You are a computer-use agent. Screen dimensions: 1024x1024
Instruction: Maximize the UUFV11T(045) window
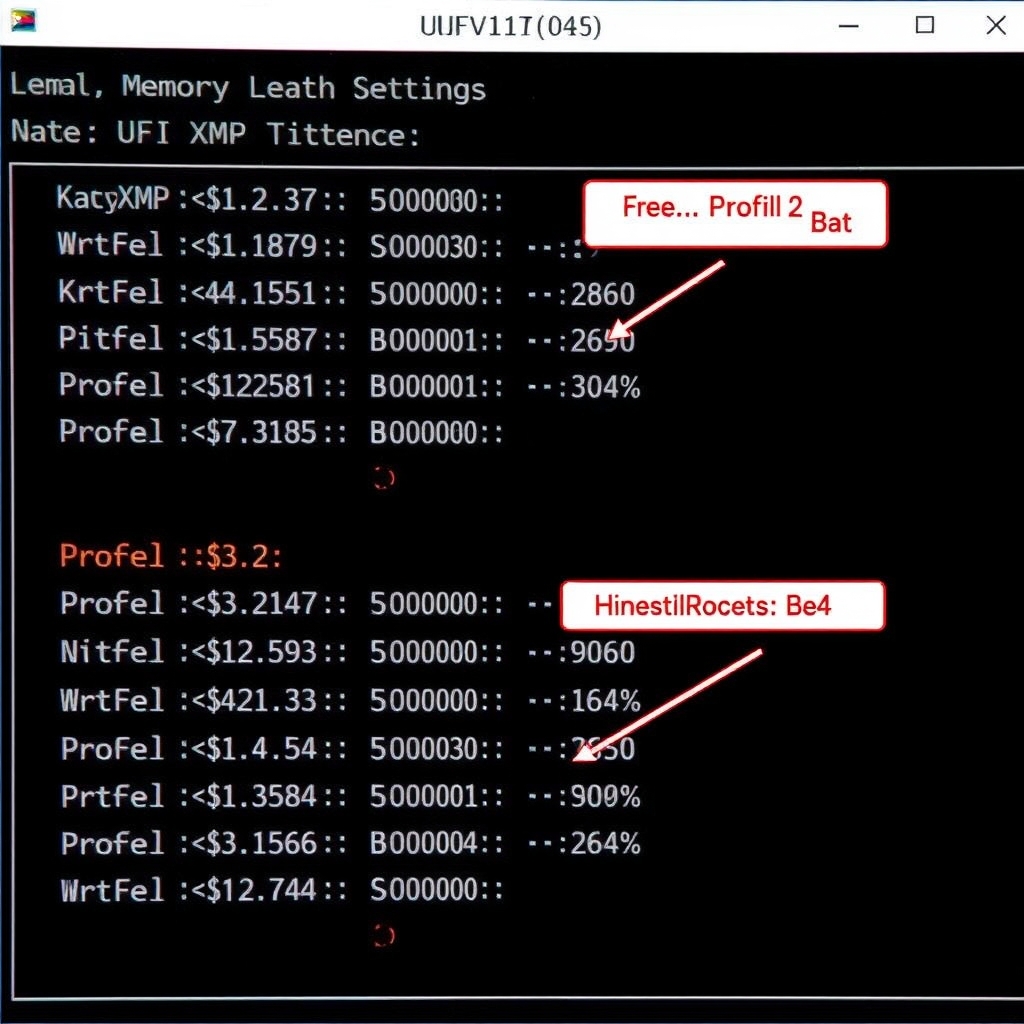click(x=924, y=25)
